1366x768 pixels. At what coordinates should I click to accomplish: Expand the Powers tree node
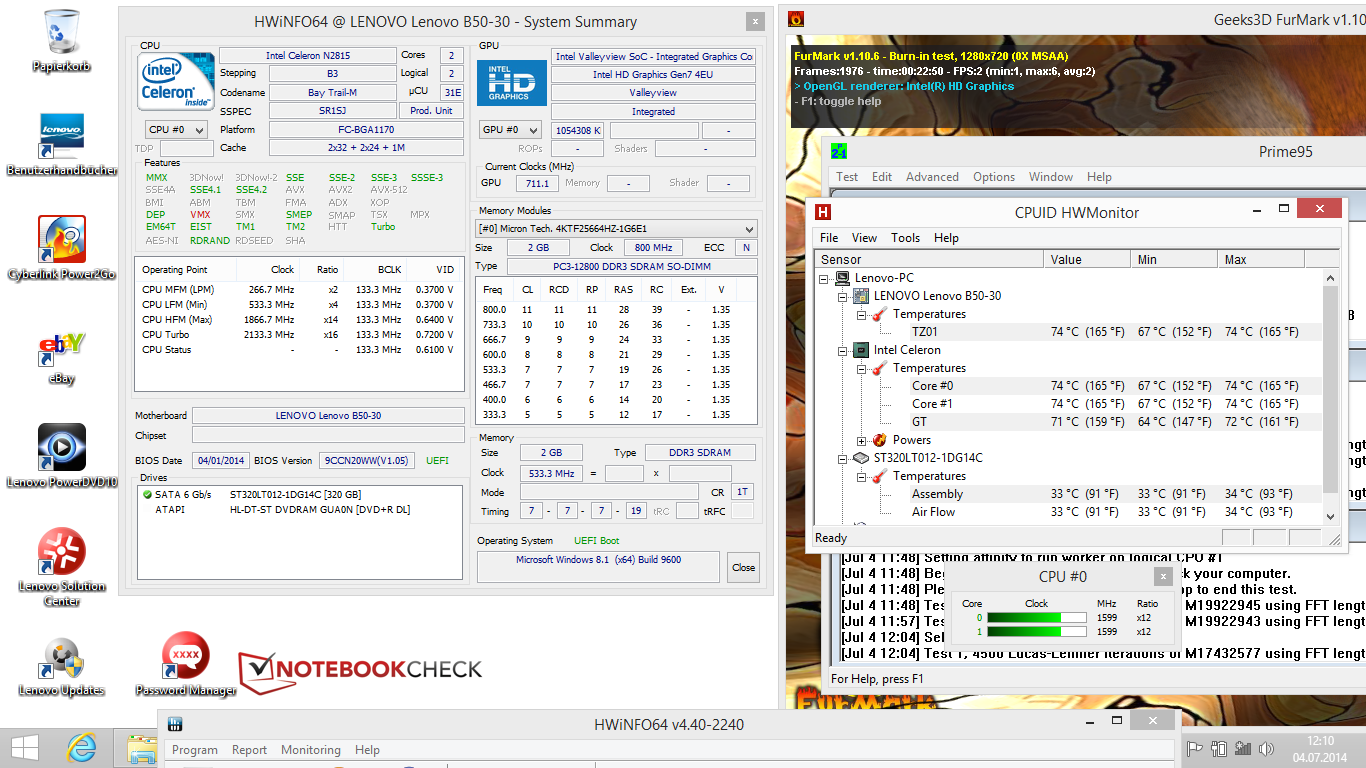[x=861, y=440]
